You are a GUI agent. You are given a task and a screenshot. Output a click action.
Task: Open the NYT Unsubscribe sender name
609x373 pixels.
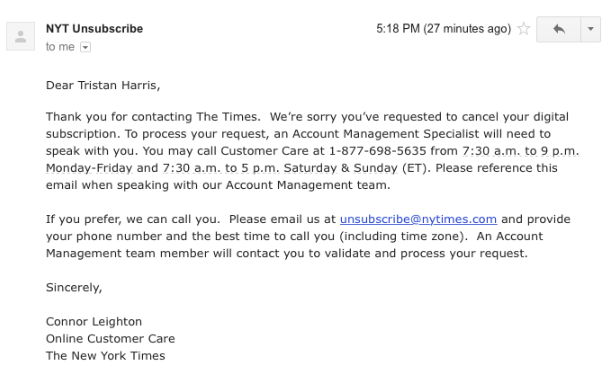(x=94, y=29)
